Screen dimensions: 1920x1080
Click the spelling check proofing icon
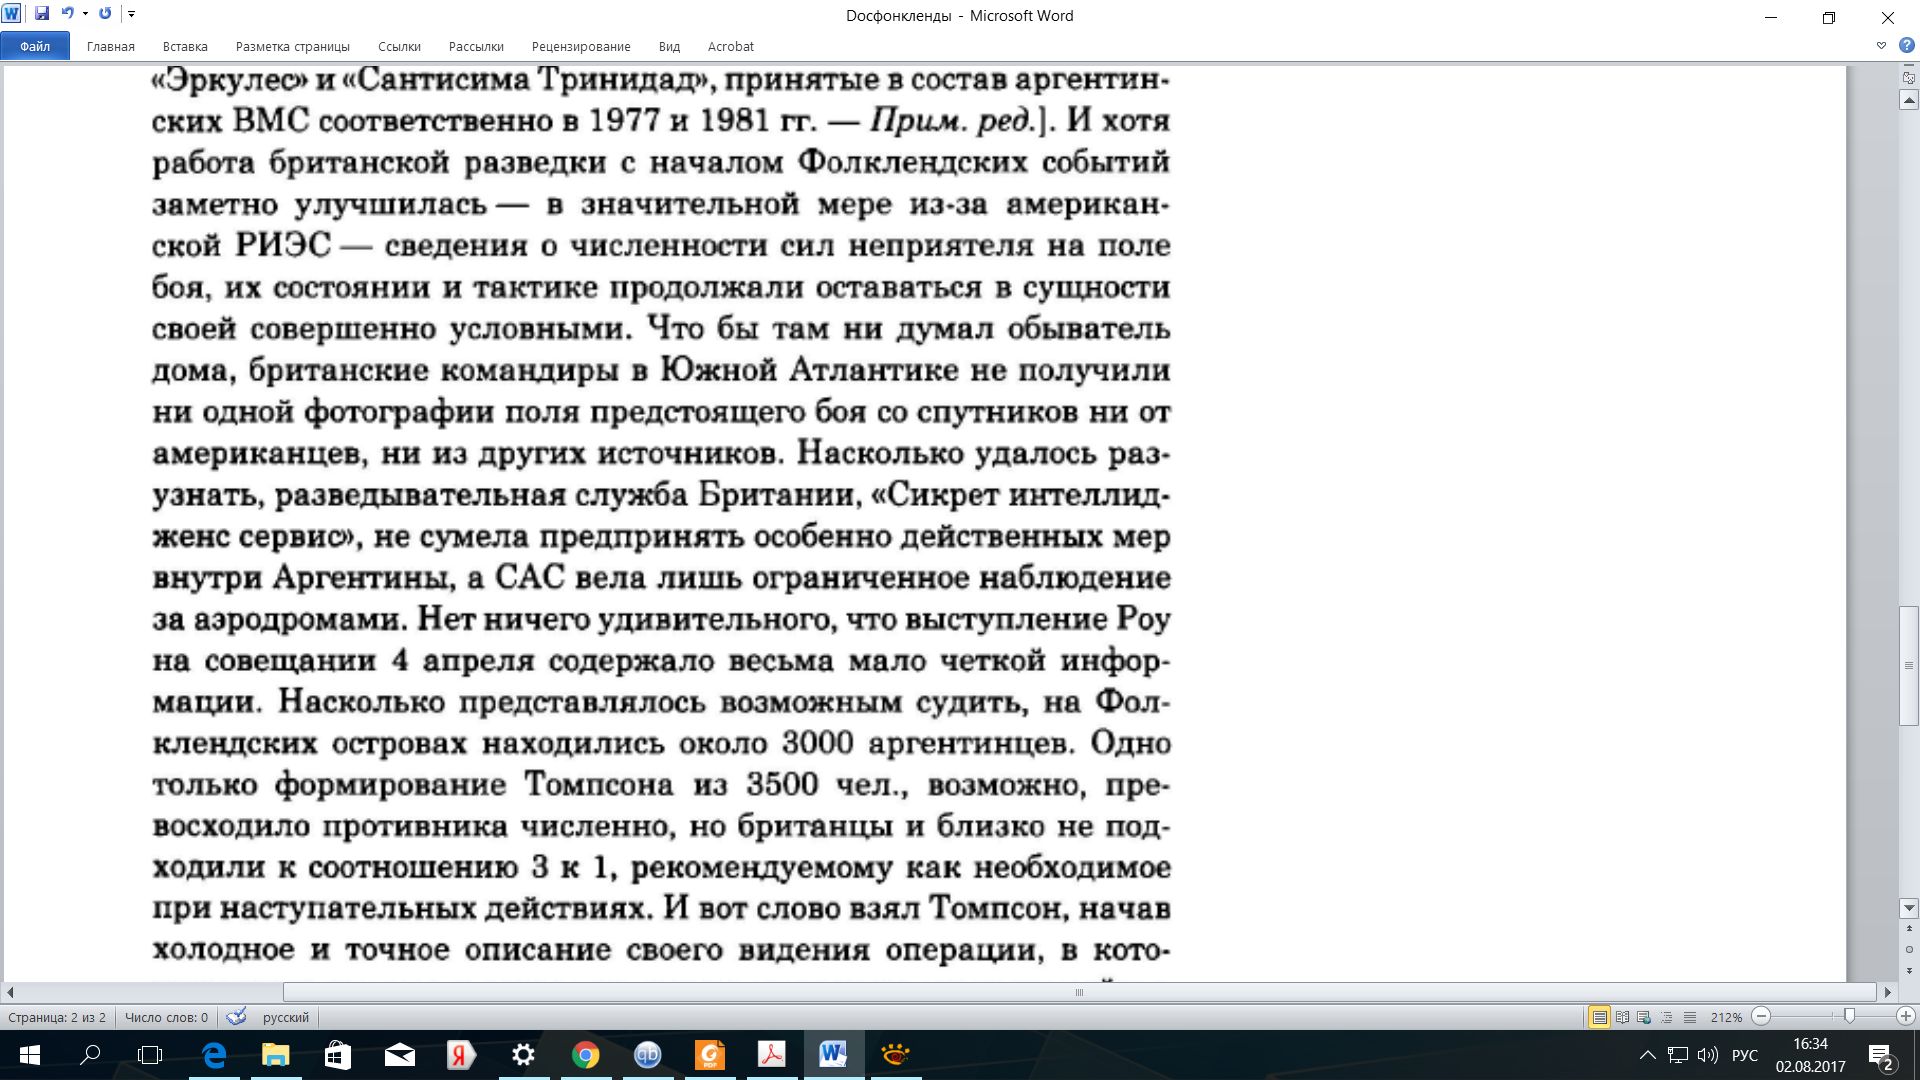coord(236,1017)
